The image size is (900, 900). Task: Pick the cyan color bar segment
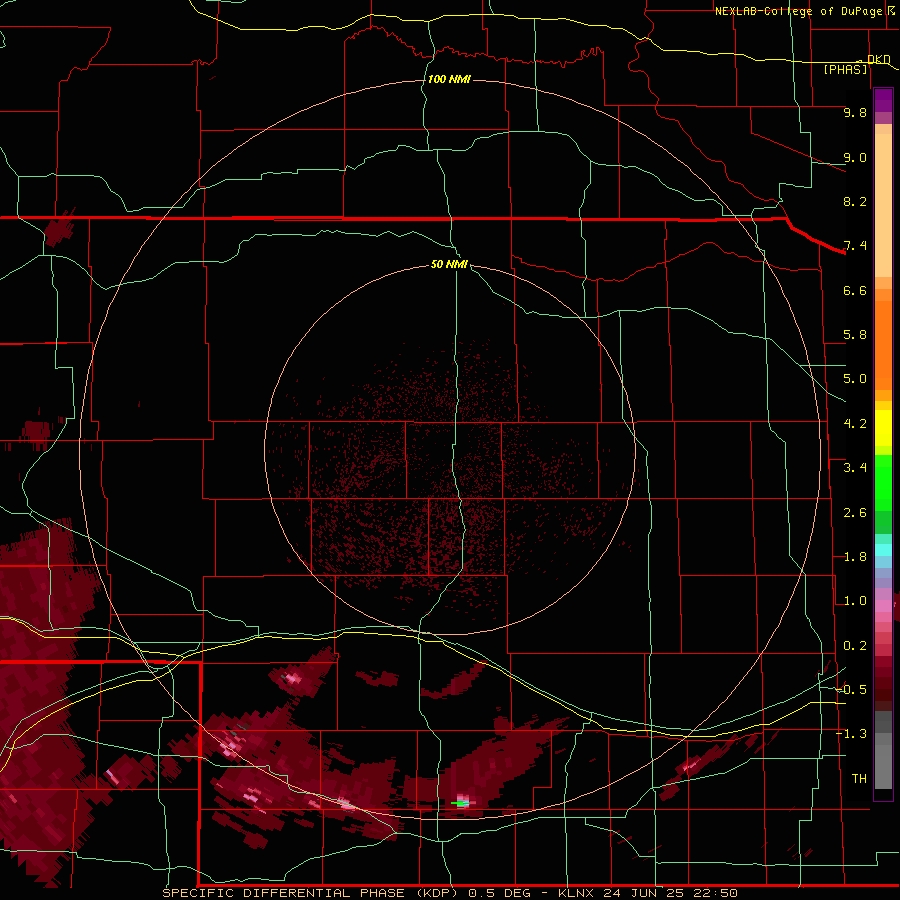883,550
